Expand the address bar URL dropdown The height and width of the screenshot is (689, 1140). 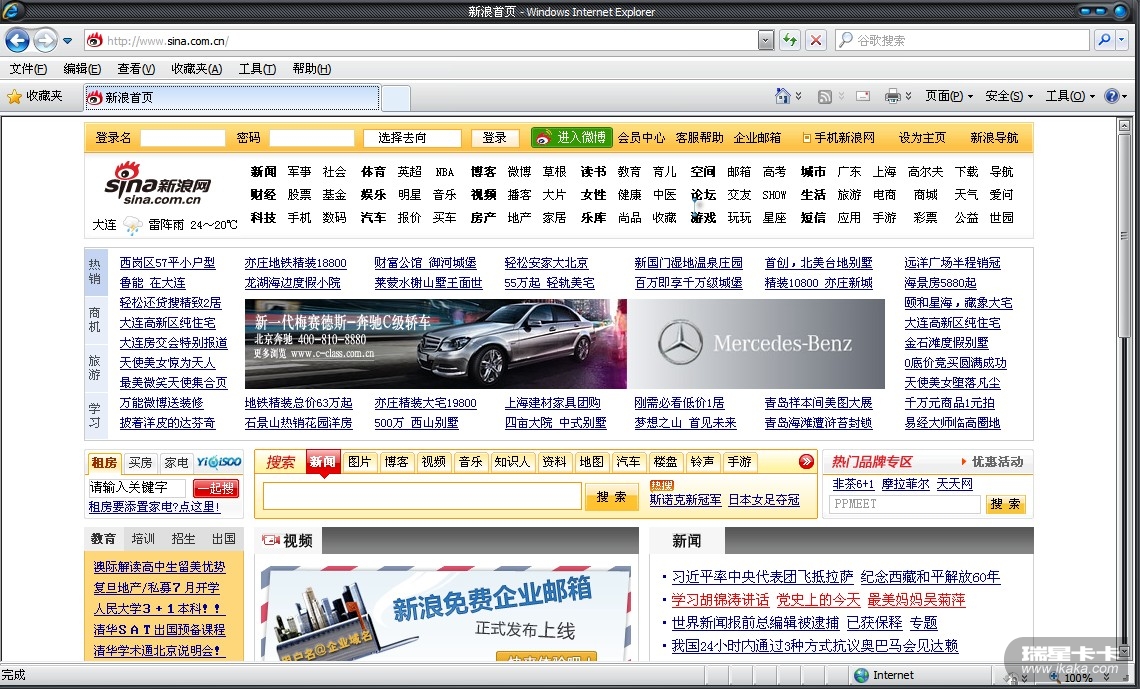(766, 40)
